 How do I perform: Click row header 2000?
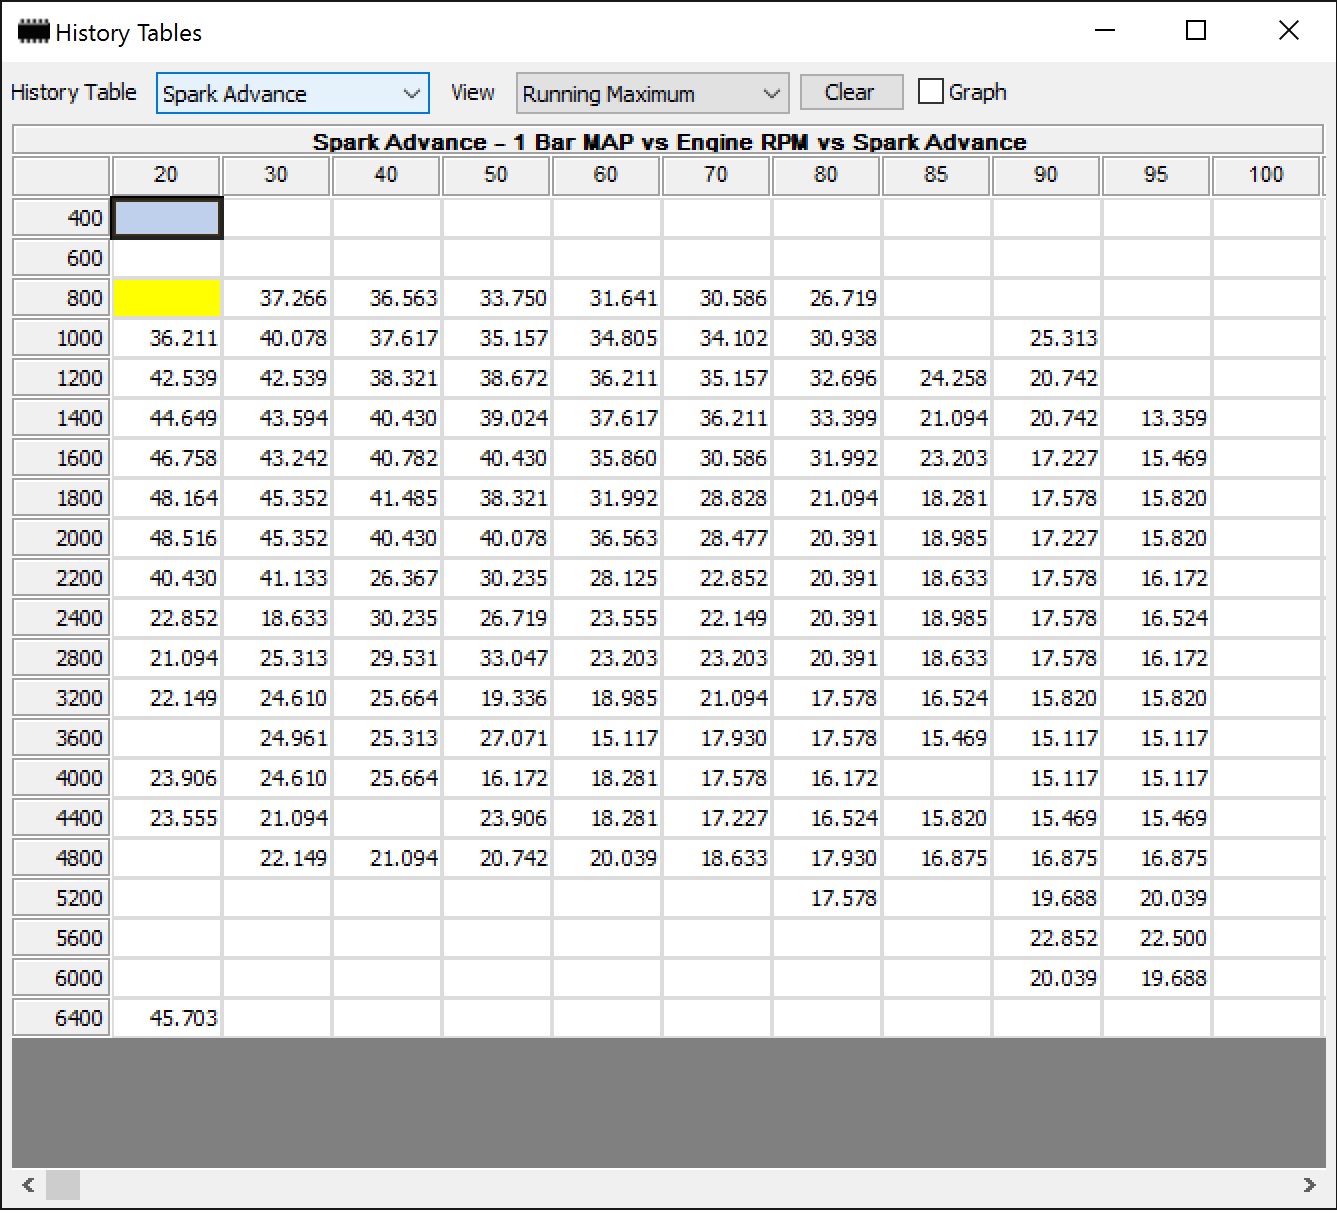[x=61, y=538]
